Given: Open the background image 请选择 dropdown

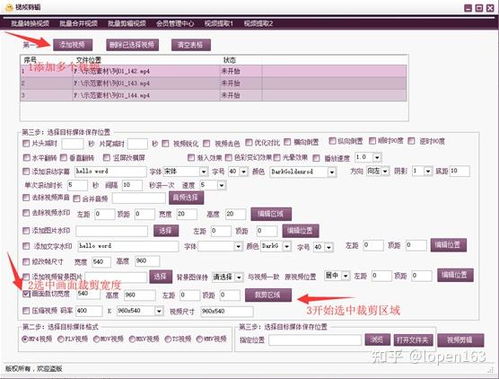Looking at the screenshot, I should (239, 277).
